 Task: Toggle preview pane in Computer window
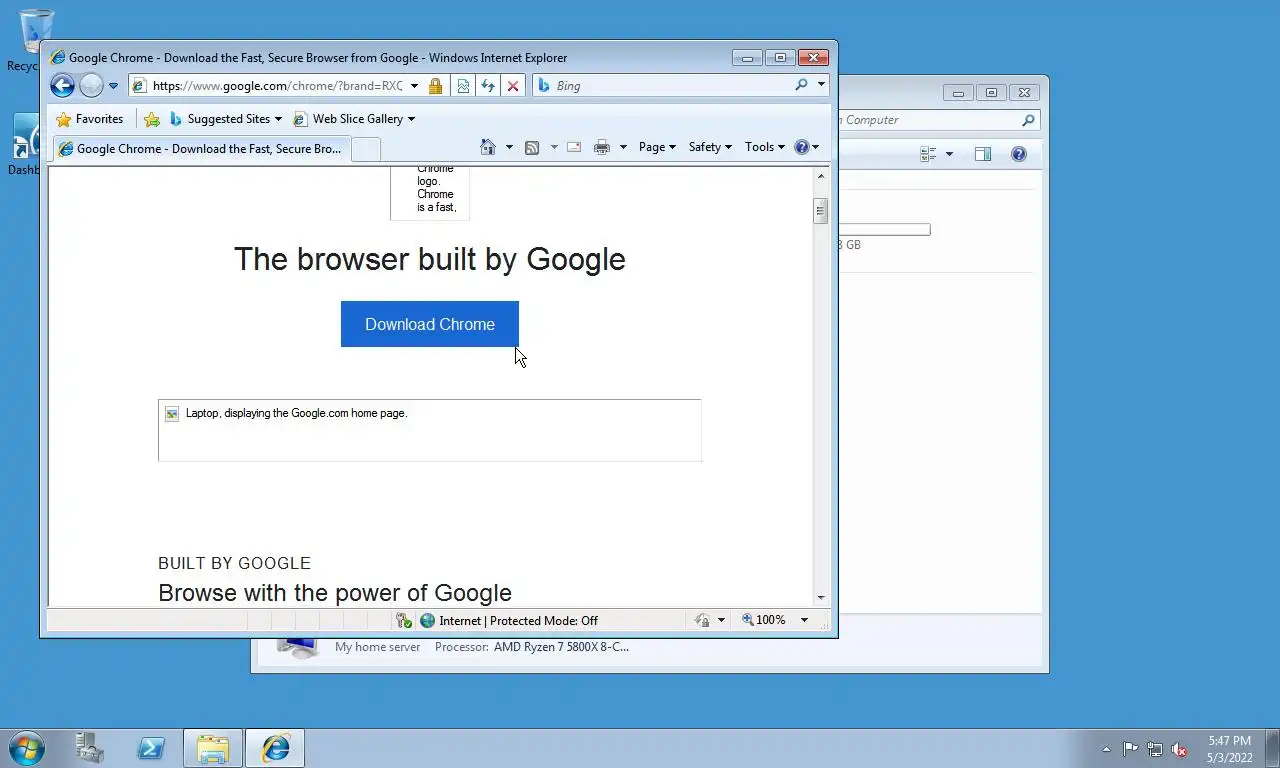click(x=983, y=154)
